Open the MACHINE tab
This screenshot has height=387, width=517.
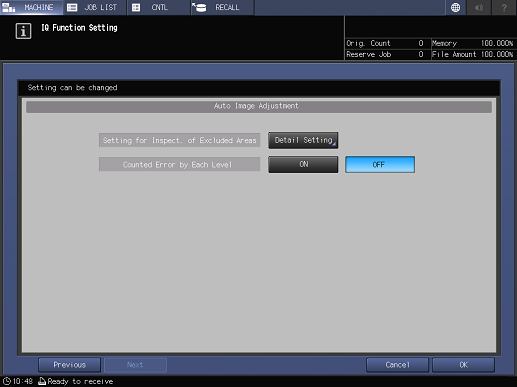[31, 7]
